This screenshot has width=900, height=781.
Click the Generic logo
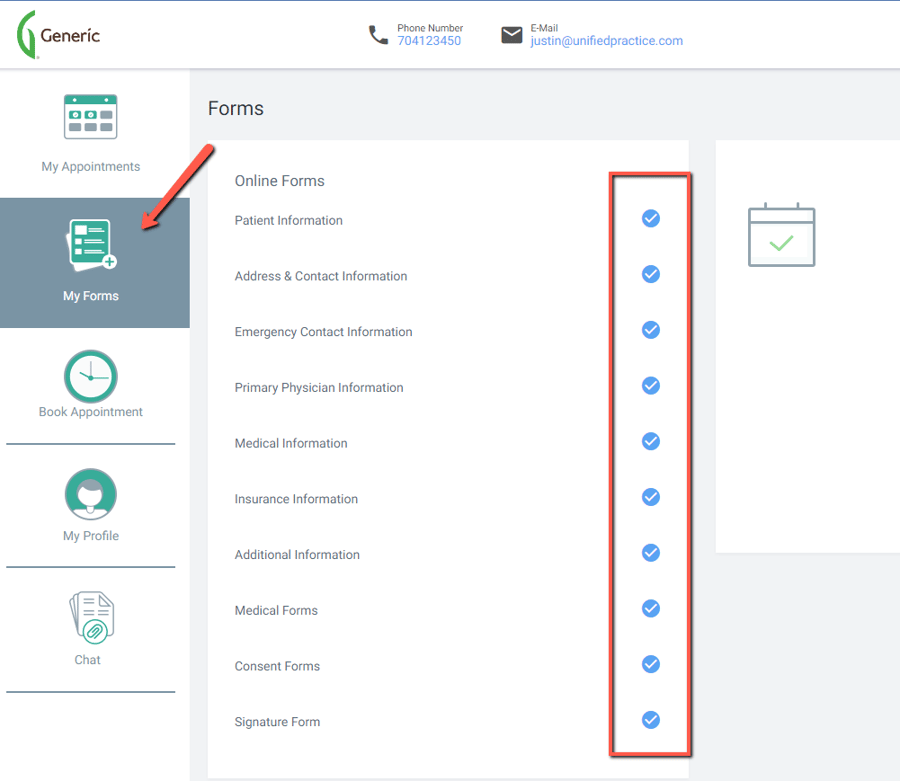tap(58, 34)
